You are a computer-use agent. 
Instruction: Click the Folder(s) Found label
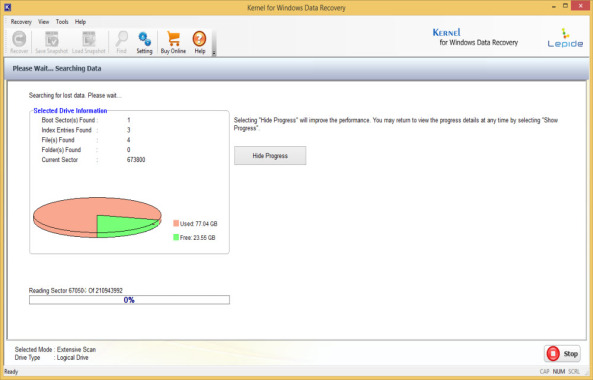[61, 150]
